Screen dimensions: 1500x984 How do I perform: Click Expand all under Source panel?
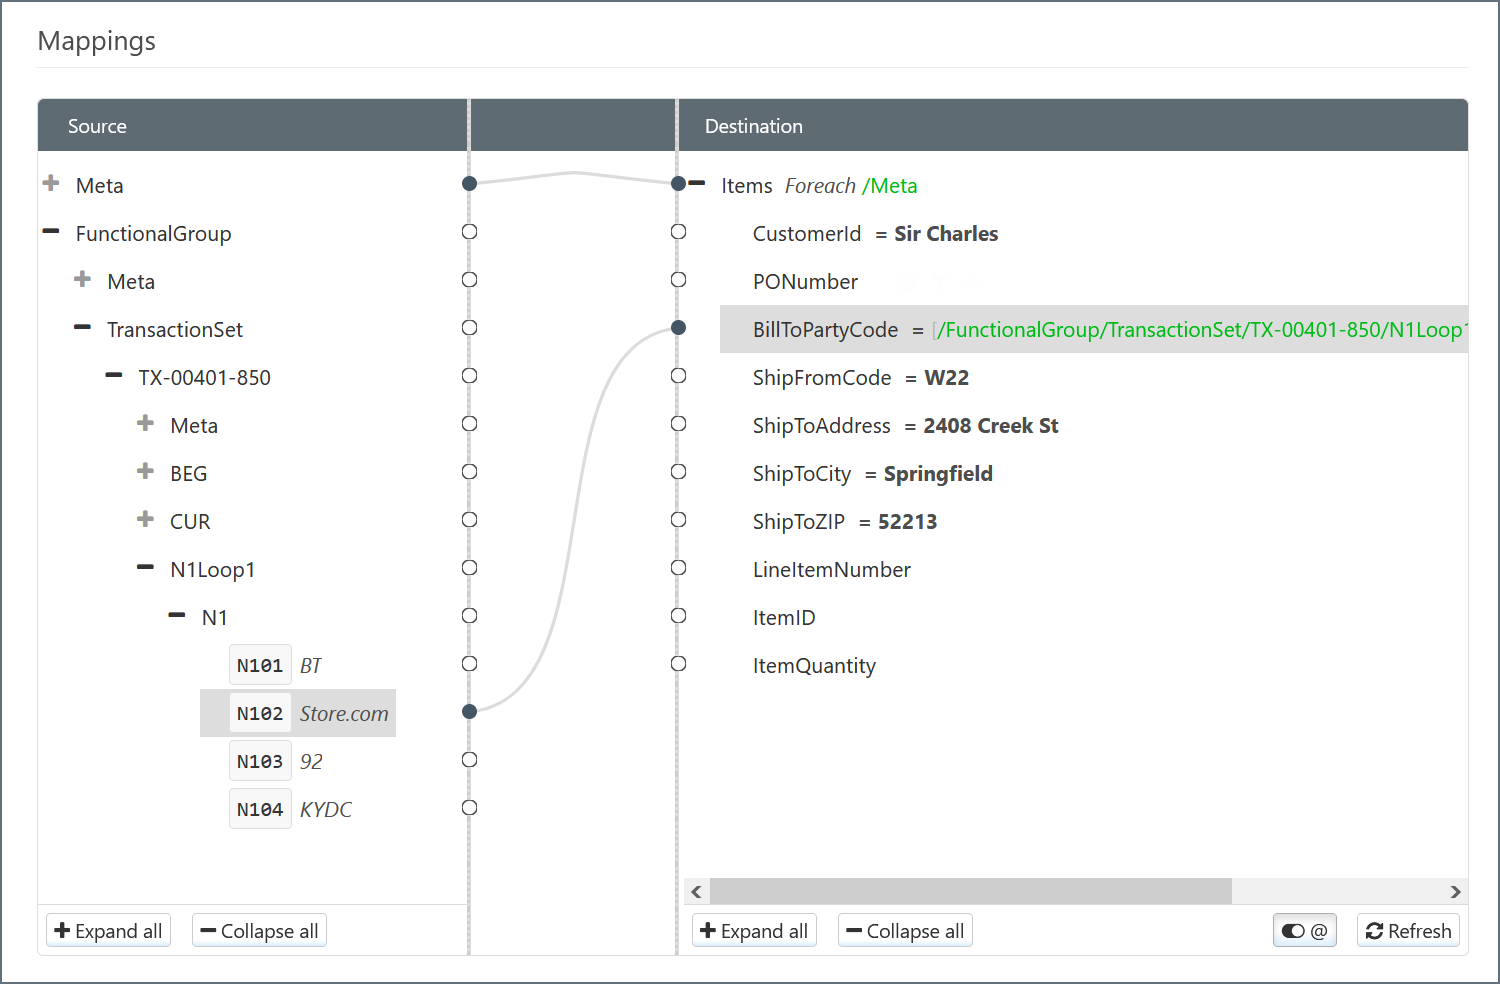pyautogui.click(x=108, y=931)
